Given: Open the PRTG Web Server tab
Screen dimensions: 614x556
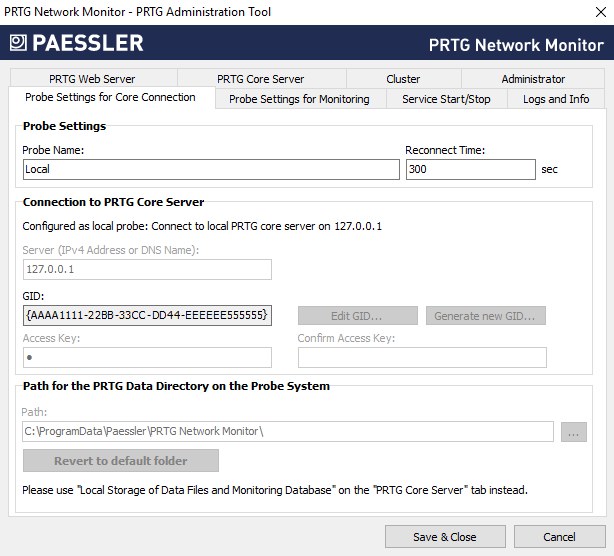Looking at the screenshot, I should [x=92, y=79].
